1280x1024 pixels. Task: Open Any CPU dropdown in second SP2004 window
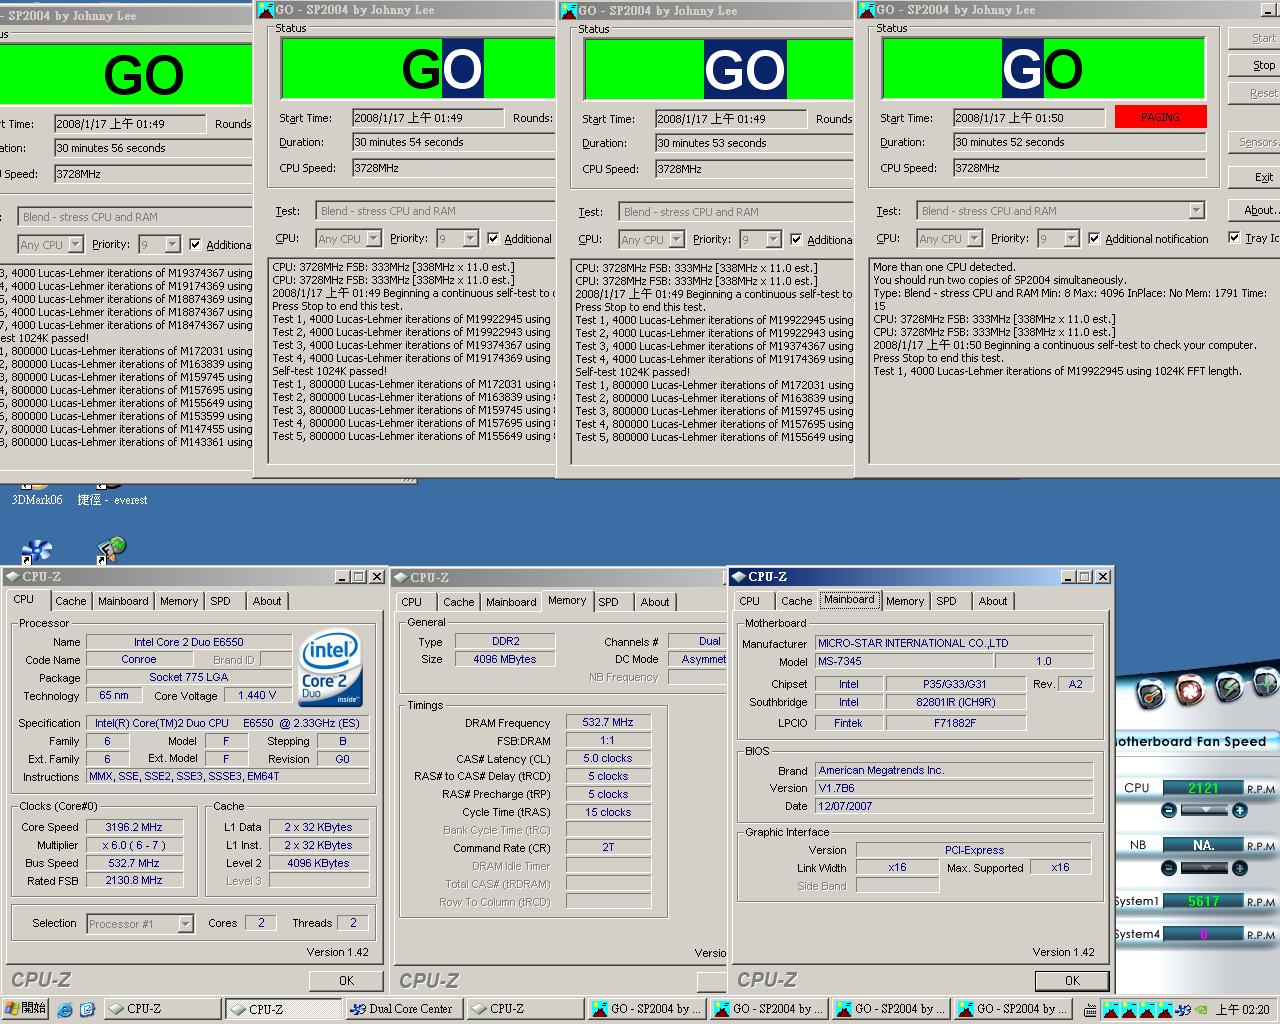coord(373,239)
